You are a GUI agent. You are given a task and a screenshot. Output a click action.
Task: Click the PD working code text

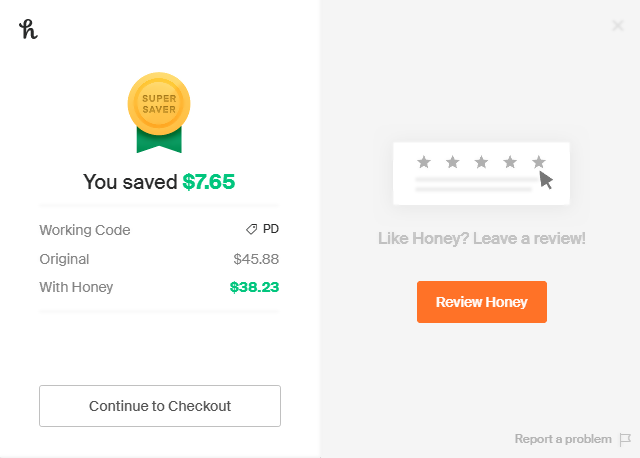pyautogui.click(x=271, y=229)
